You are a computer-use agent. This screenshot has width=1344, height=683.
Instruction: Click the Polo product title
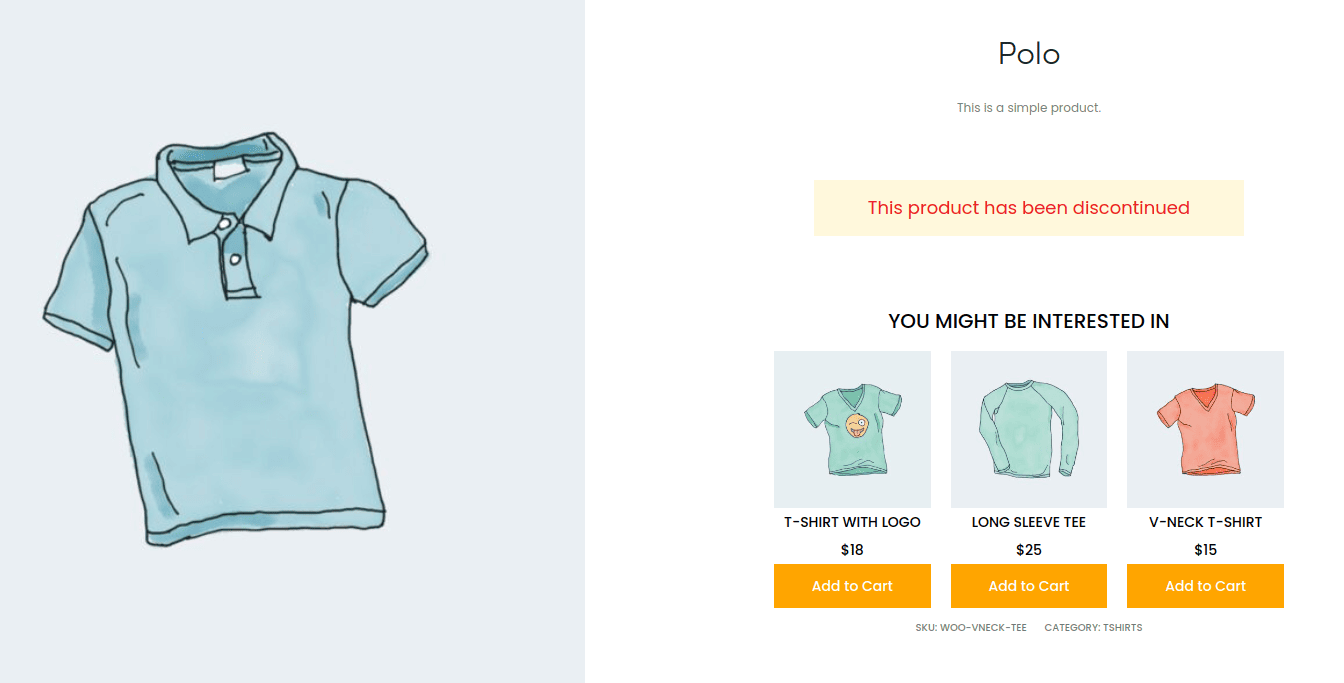click(x=1028, y=54)
